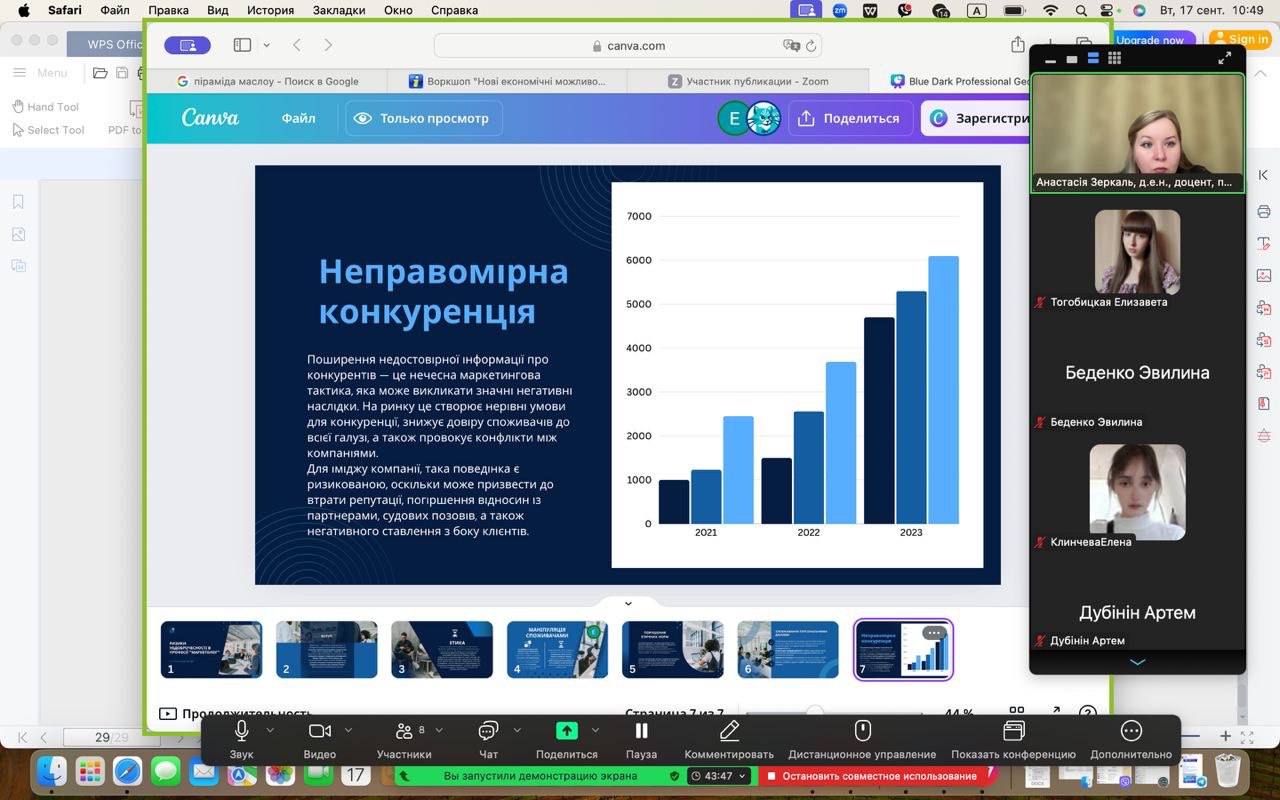Image resolution: width=1280 pixels, height=800 pixels.
Task: Select slide 4 thumbnail in filmstrip
Action: [x=557, y=650]
